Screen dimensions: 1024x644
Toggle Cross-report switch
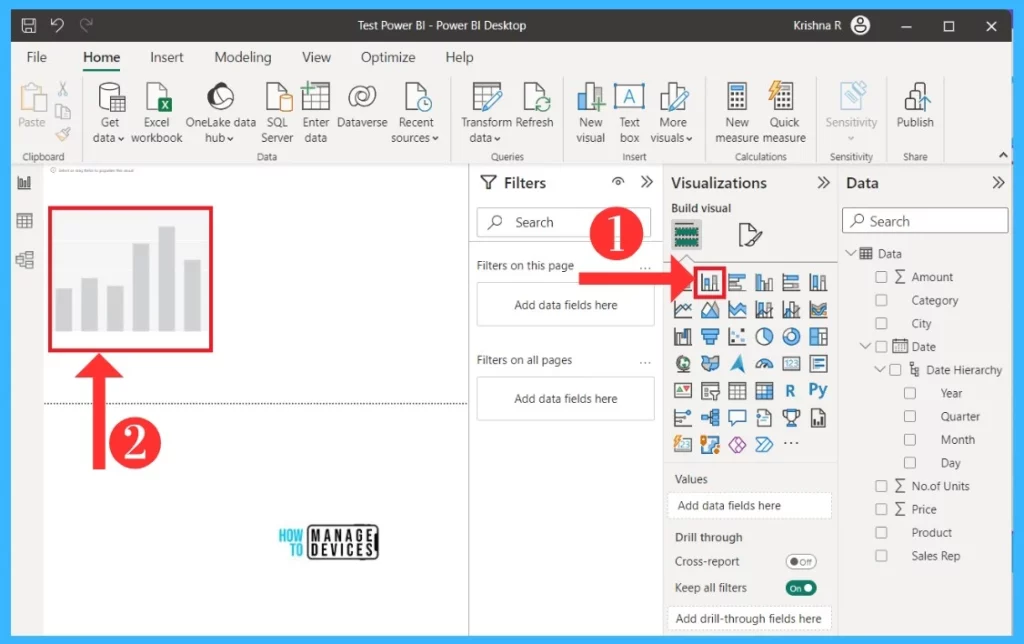[x=801, y=562]
